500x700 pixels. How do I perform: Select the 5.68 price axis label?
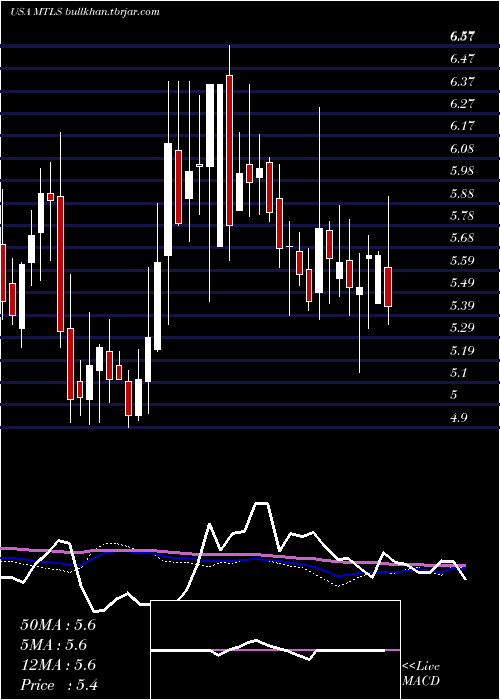(462, 238)
